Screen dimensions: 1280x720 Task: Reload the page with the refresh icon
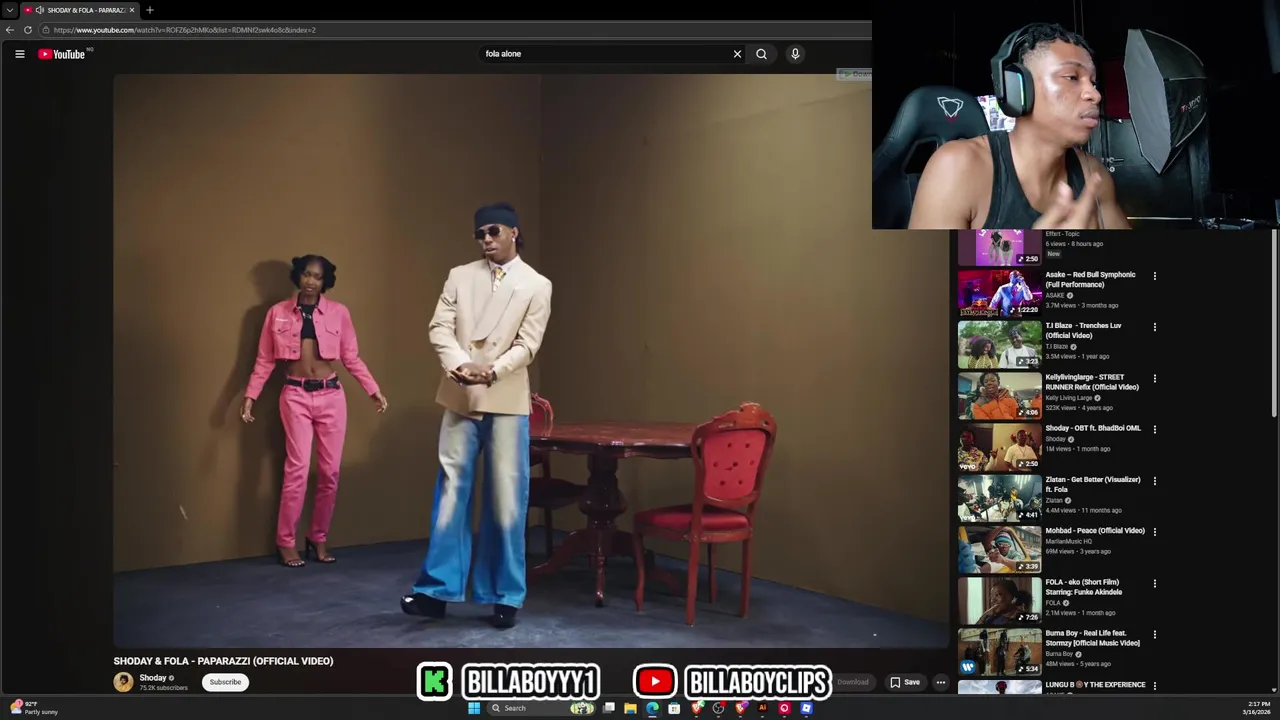pos(28,30)
